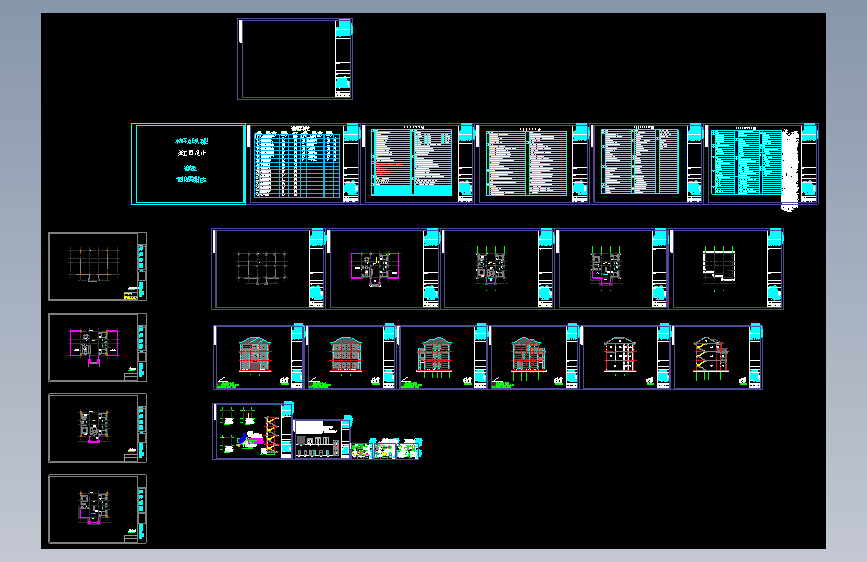
Task: Select last of three tiny detail sheets
Action: click(410, 449)
